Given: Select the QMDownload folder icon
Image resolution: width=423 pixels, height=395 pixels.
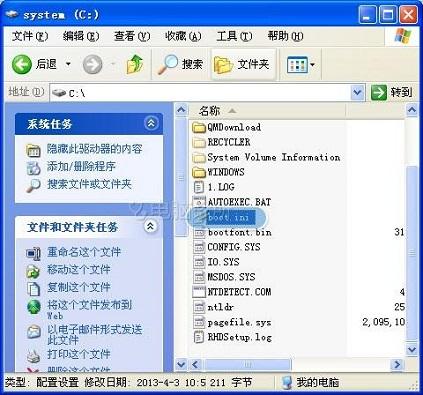Looking at the screenshot, I should click(199, 127).
